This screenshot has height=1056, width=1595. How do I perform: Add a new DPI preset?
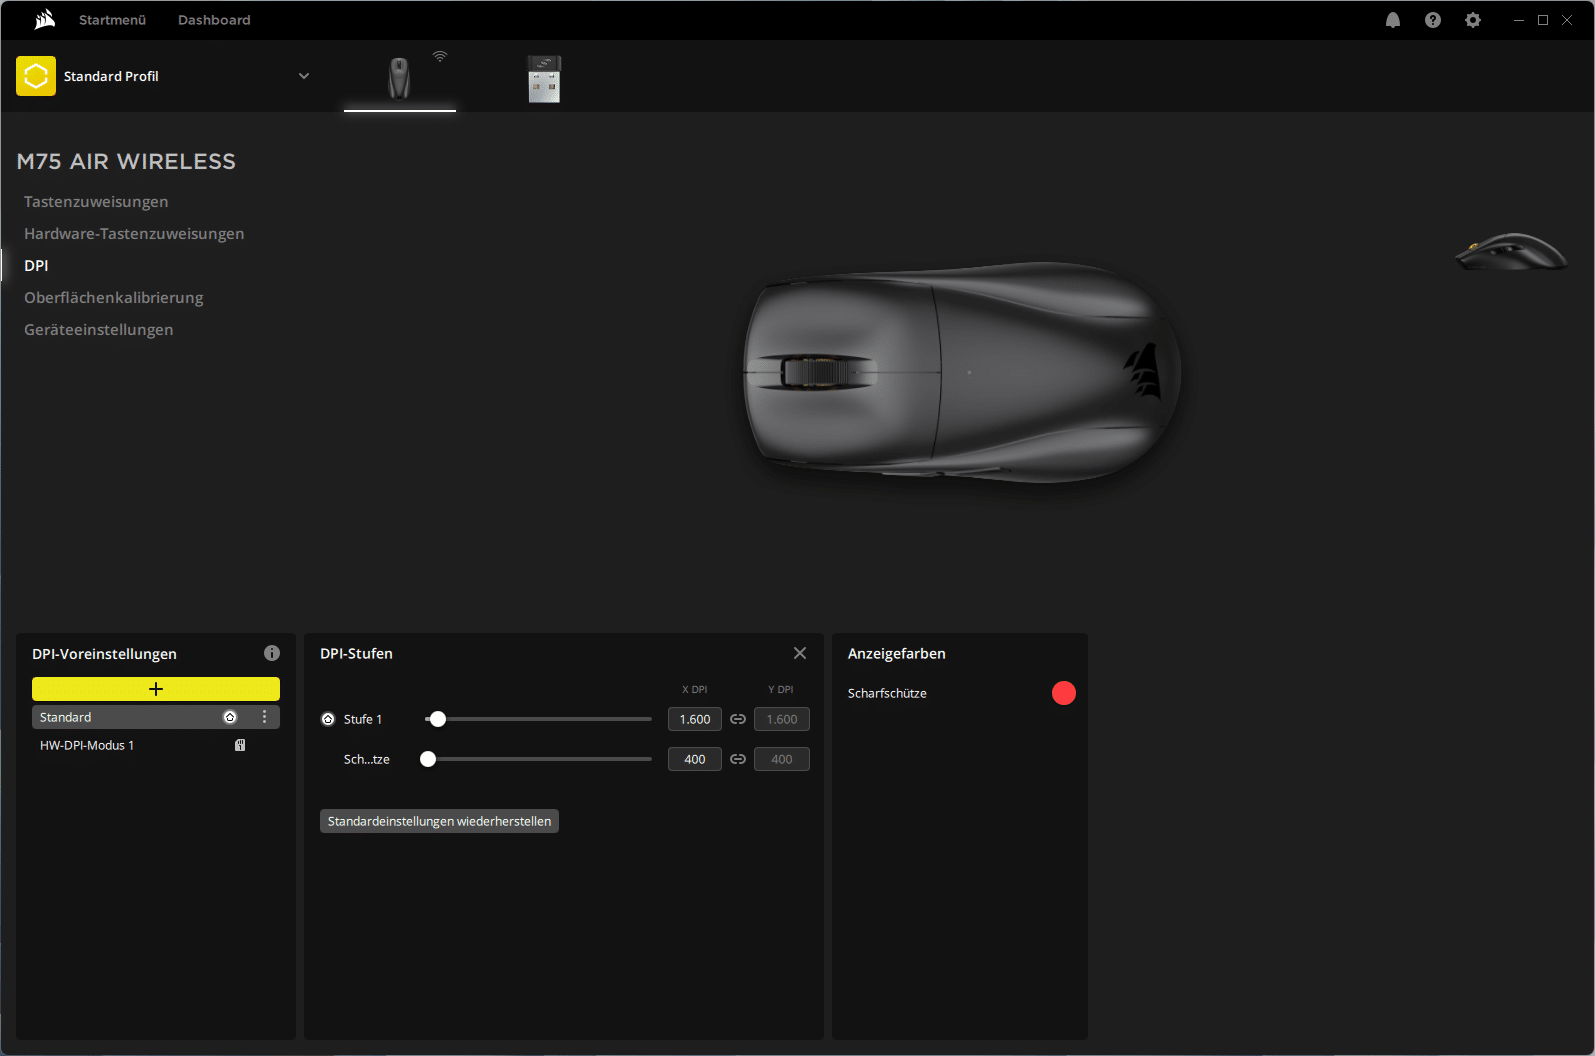point(156,689)
